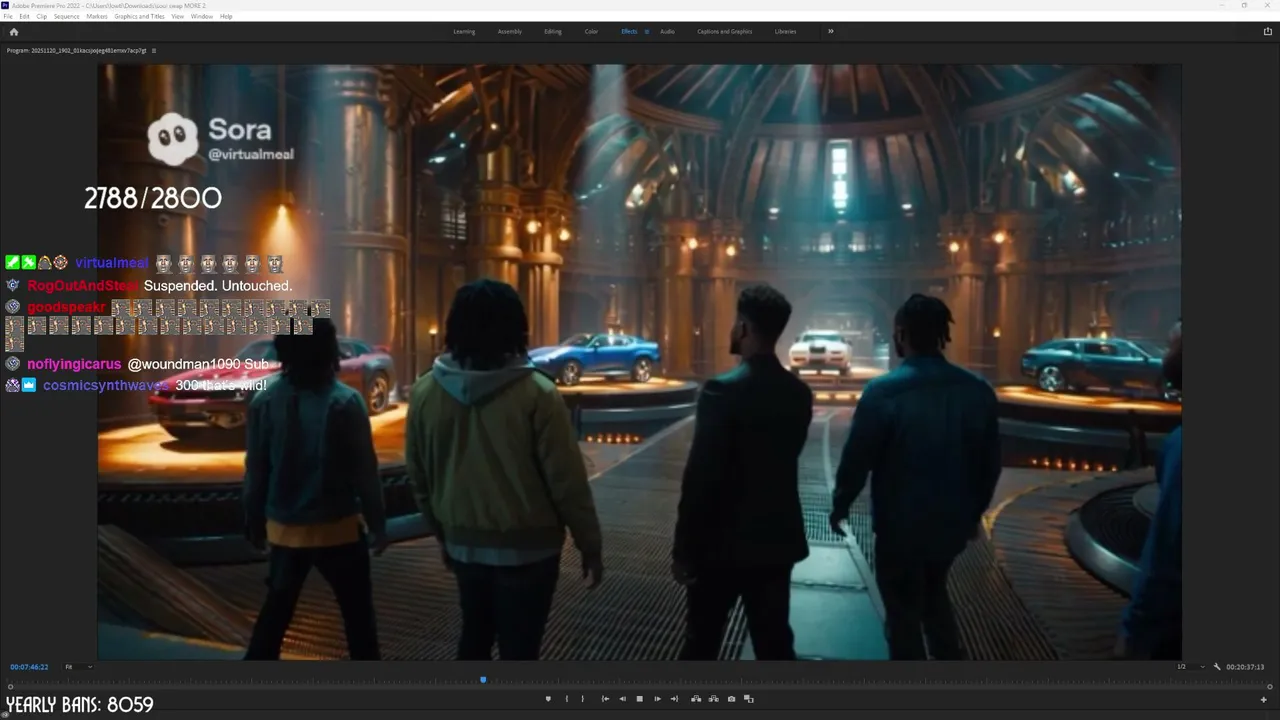Open the File menu

click(x=8, y=16)
